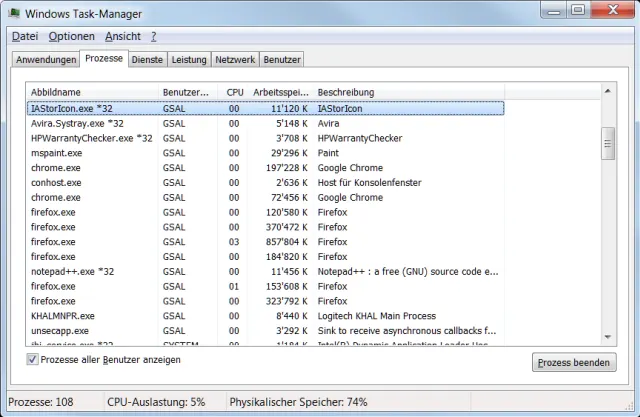Image resolution: width=640 pixels, height=417 pixels.
Task: Select the KHALMNPR.exe process row
Action: point(62,315)
